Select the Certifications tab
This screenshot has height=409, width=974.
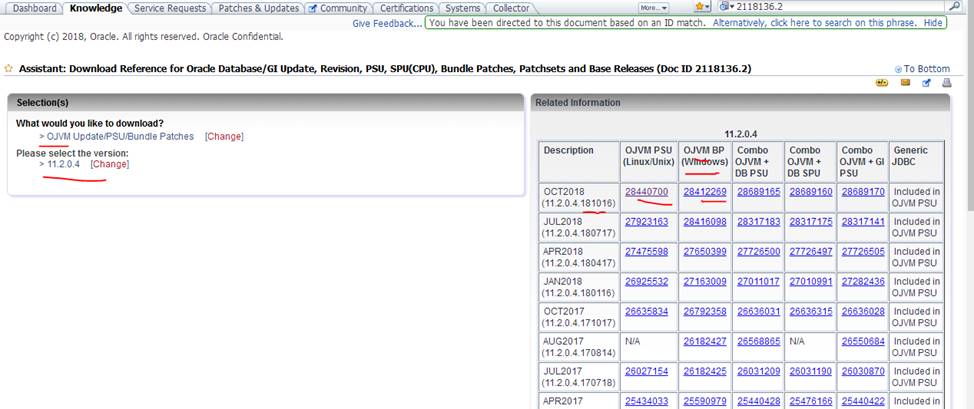coord(406,8)
